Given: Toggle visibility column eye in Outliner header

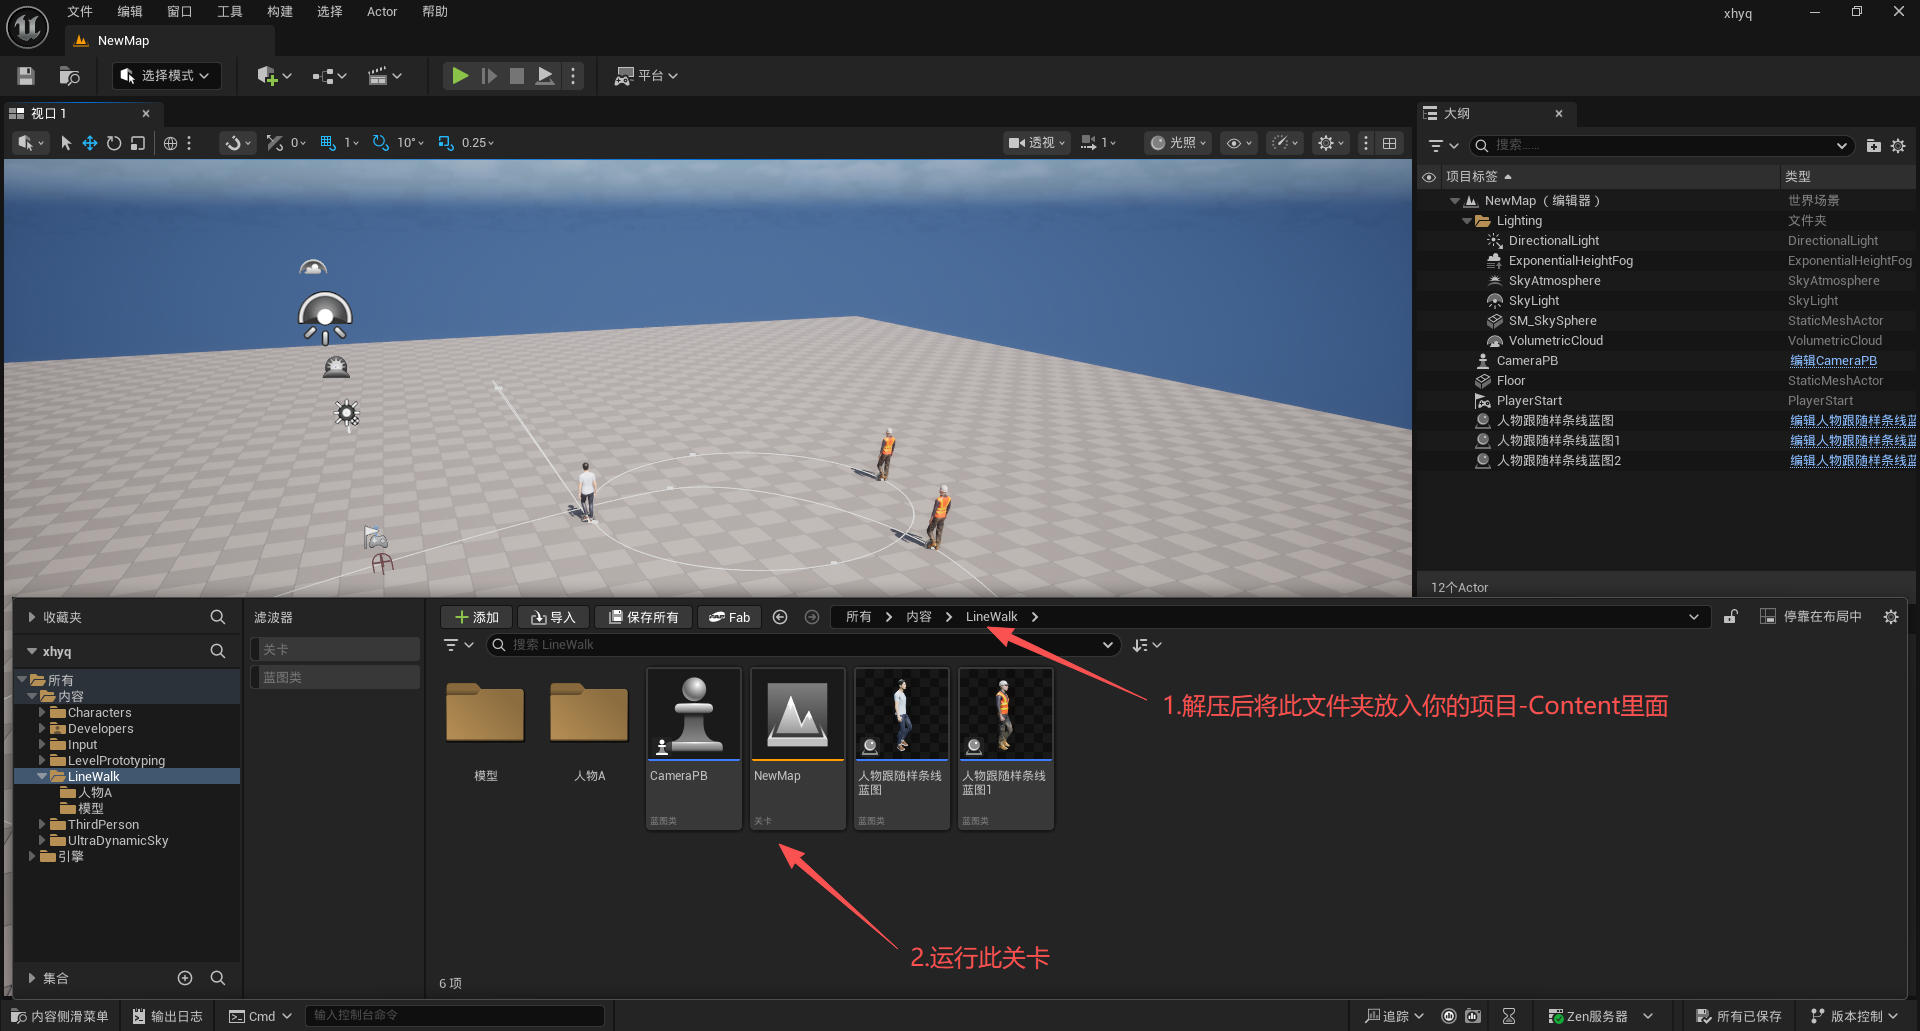Looking at the screenshot, I should click(x=1429, y=177).
